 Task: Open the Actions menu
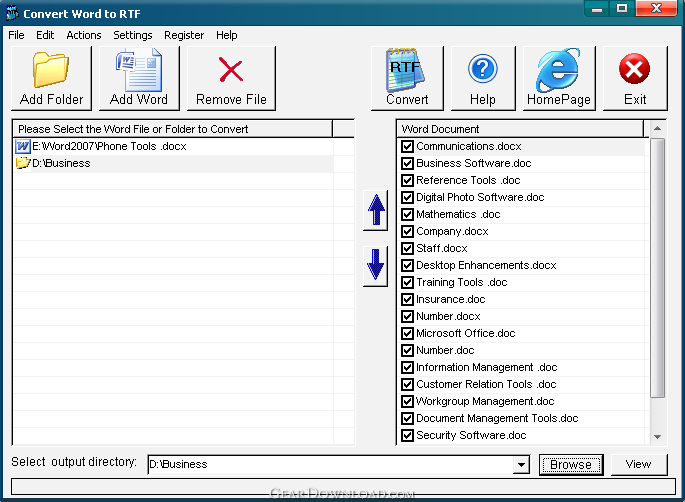[84, 35]
